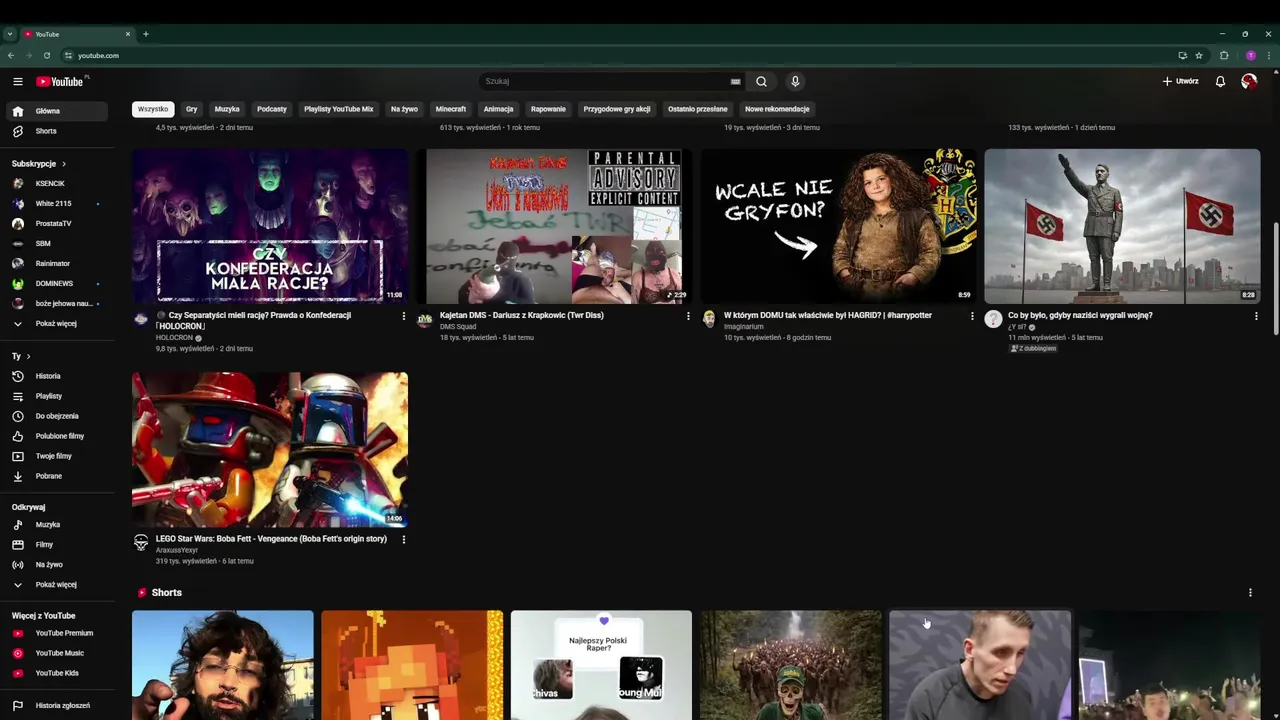Open options for Kajetan DMS video
Image resolution: width=1280 pixels, height=720 pixels.
688,316
